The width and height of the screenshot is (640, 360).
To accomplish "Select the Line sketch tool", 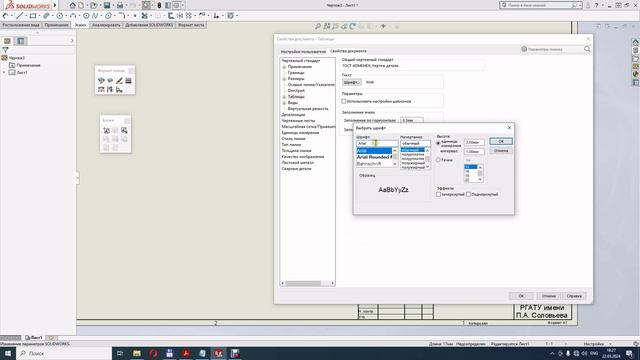I will click(19, 16).
